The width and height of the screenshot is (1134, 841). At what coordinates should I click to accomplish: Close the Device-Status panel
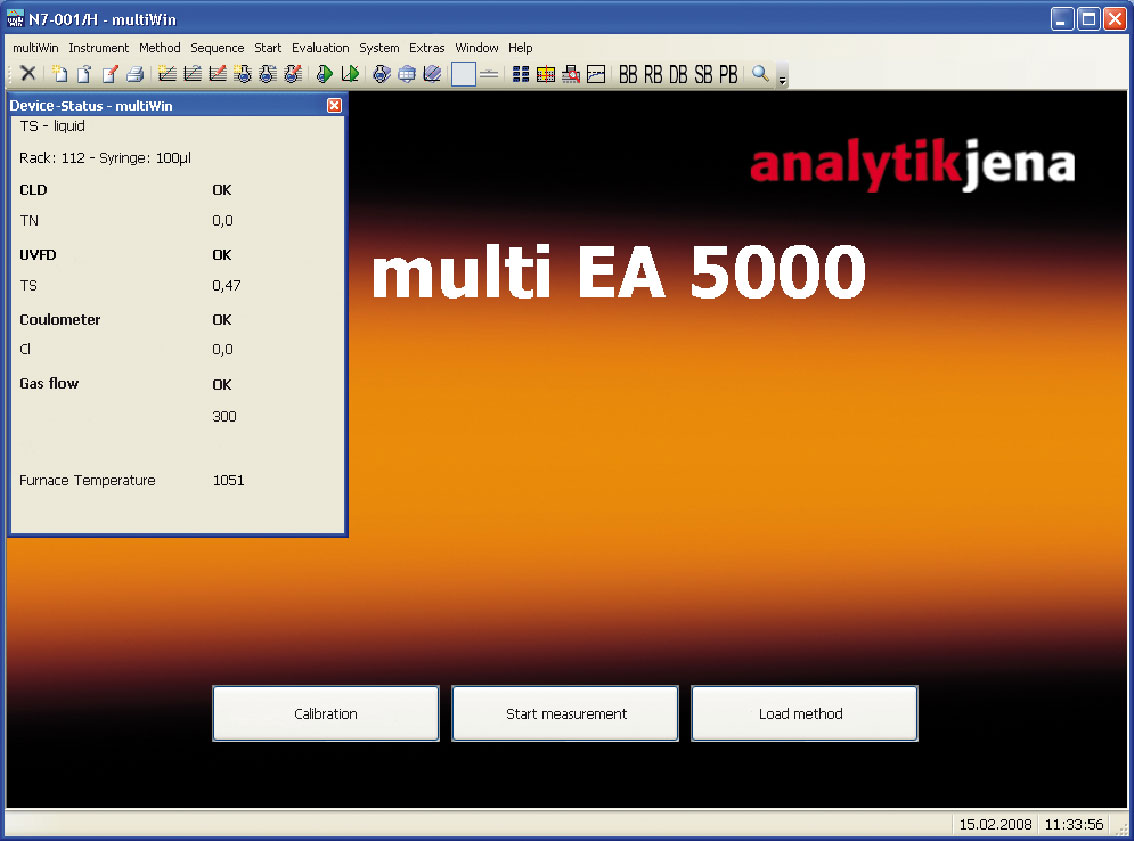click(334, 106)
